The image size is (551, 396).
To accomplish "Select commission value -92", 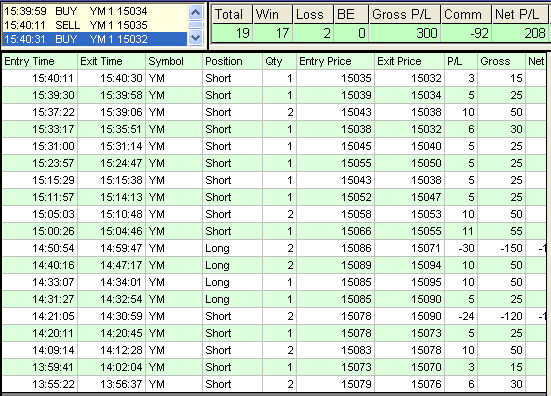I will (466, 33).
